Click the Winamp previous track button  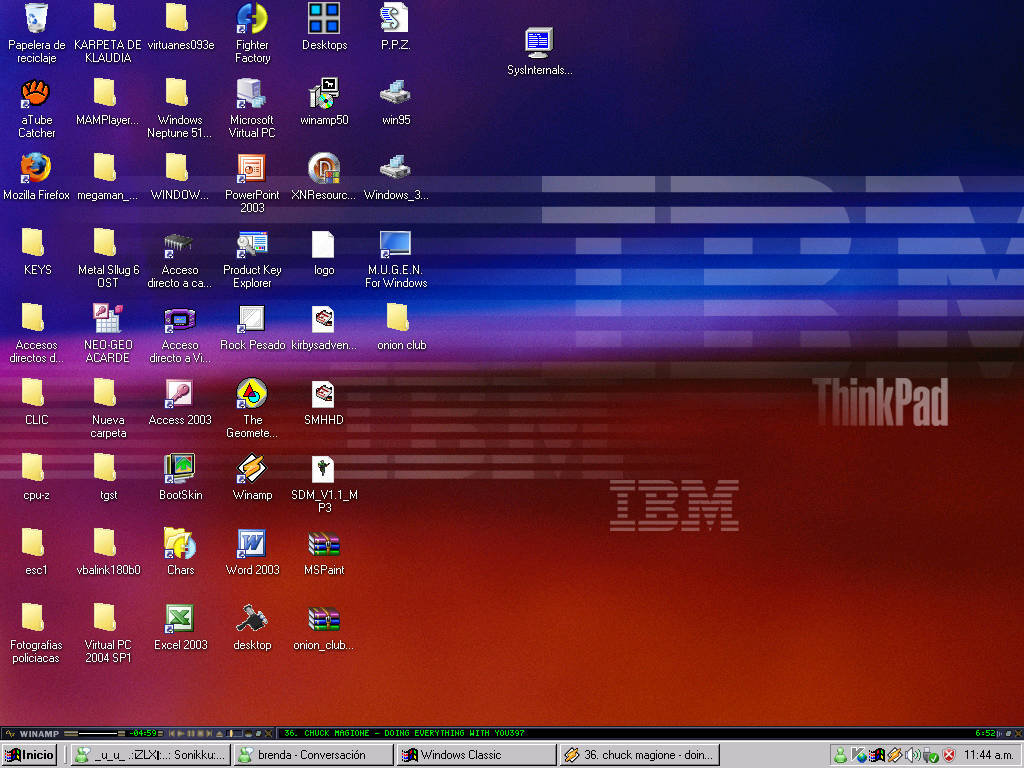172,733
